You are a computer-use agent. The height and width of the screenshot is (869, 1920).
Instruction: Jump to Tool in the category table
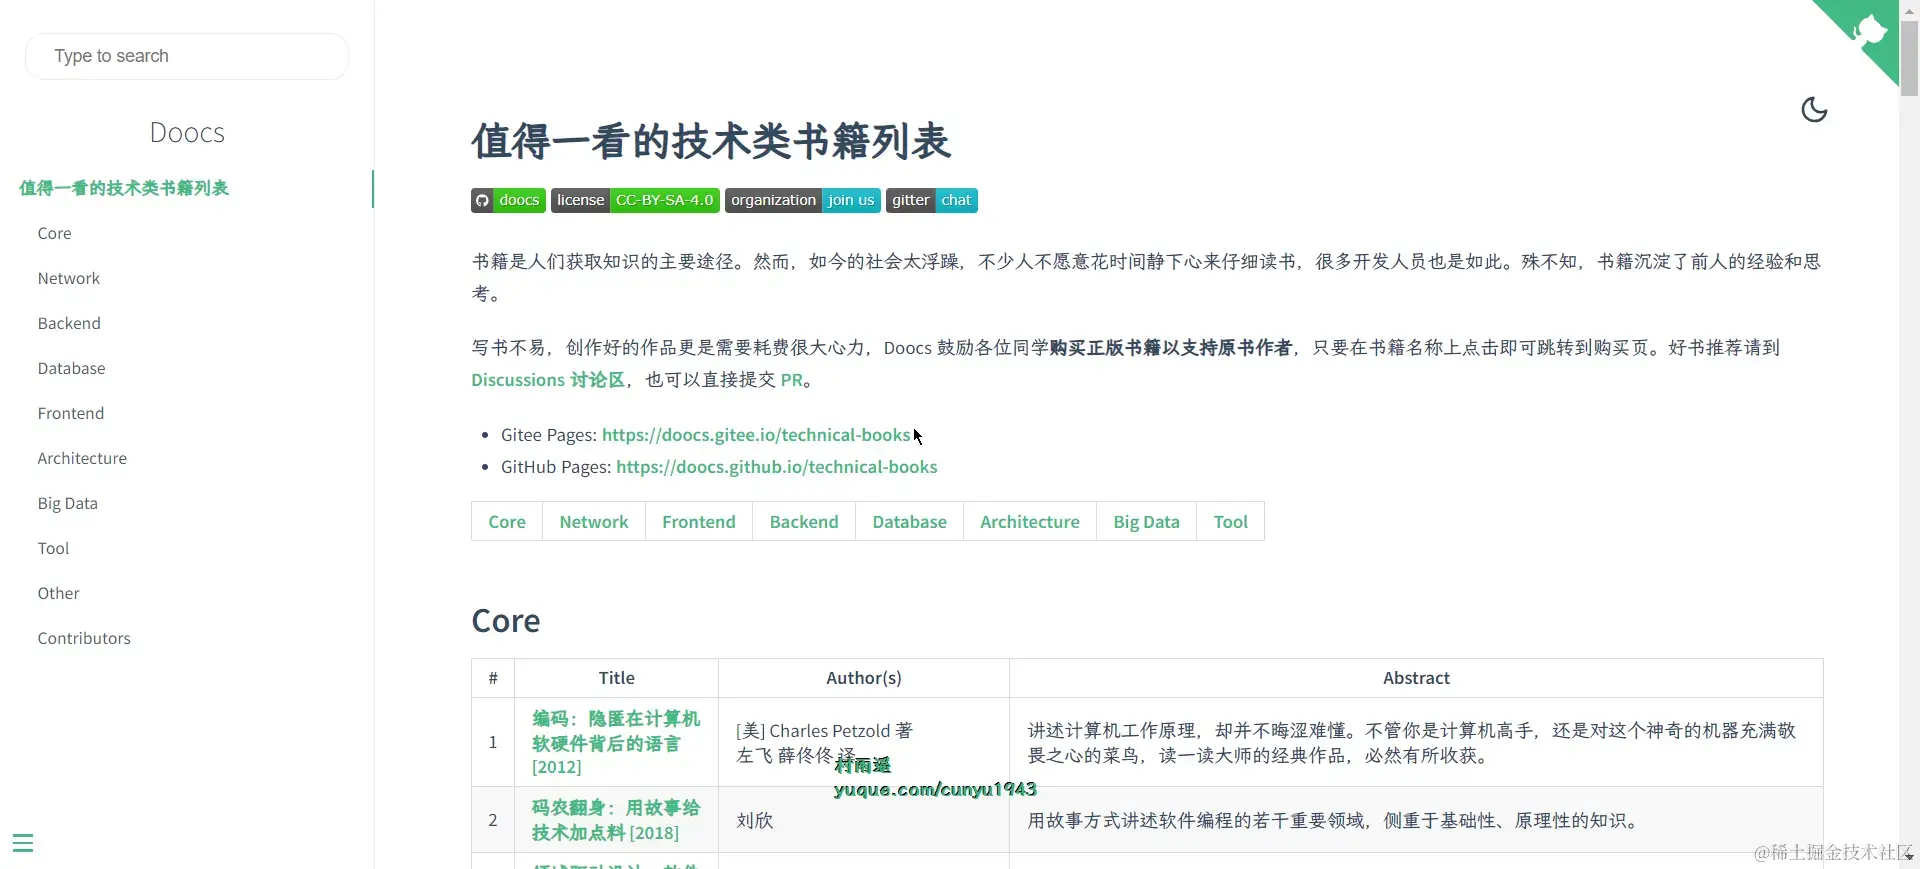pyautogui.click(x=1230, y=521)
